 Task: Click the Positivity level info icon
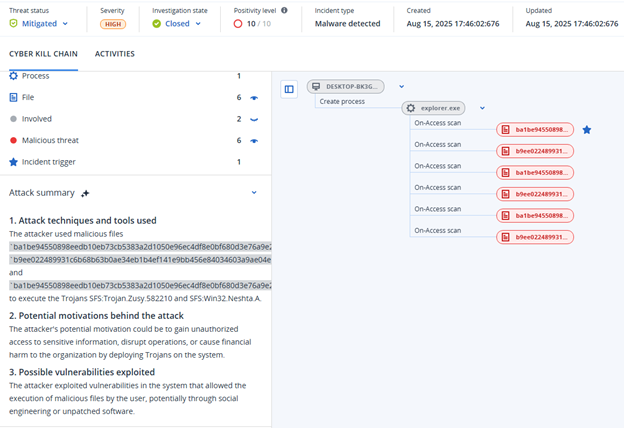pos(284,11)
